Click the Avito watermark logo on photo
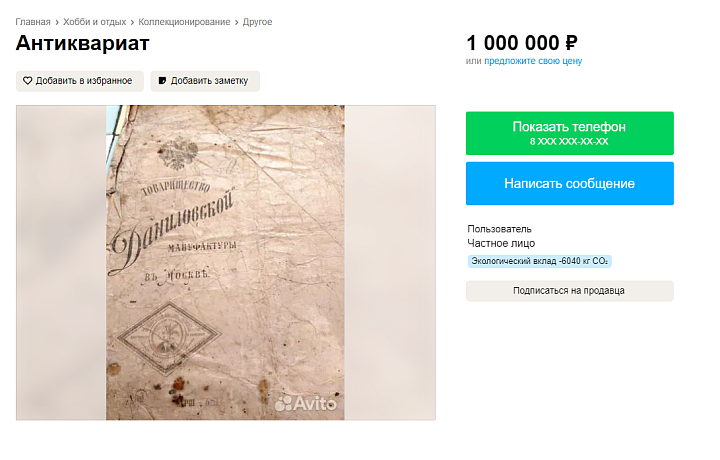 [x=307, y=403]
